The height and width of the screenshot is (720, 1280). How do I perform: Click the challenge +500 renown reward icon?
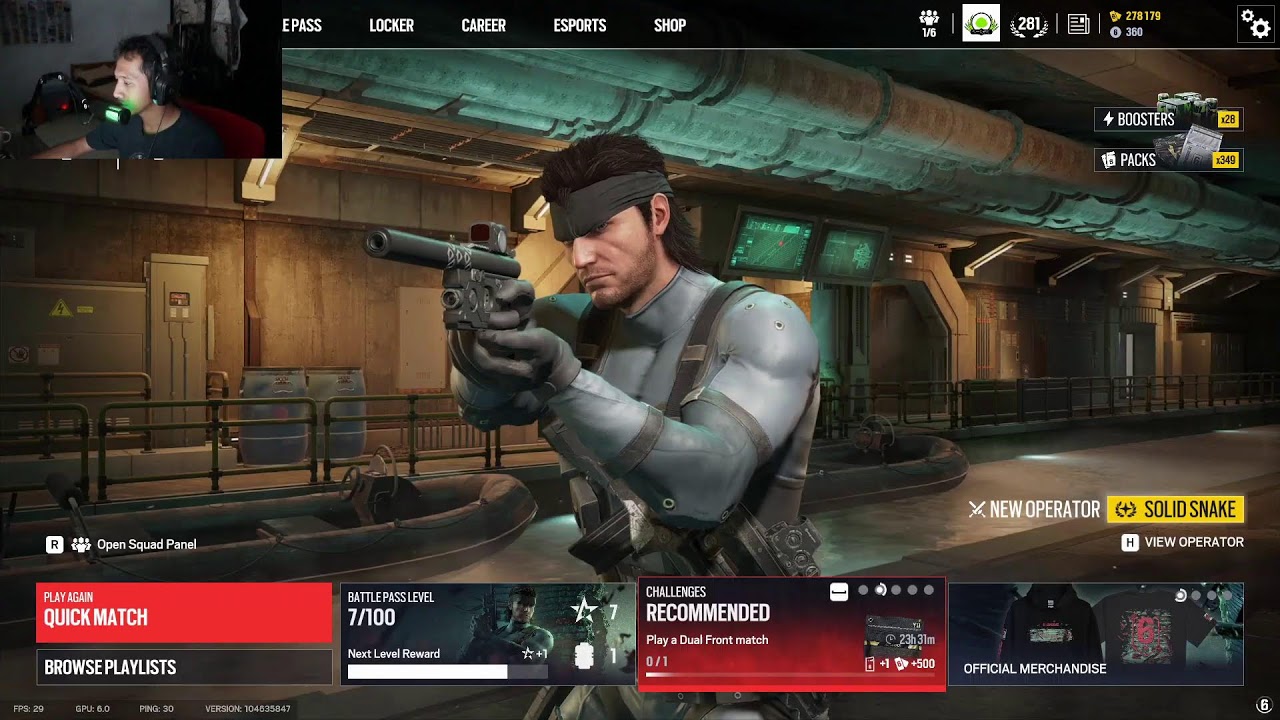[x=914, y=664]
